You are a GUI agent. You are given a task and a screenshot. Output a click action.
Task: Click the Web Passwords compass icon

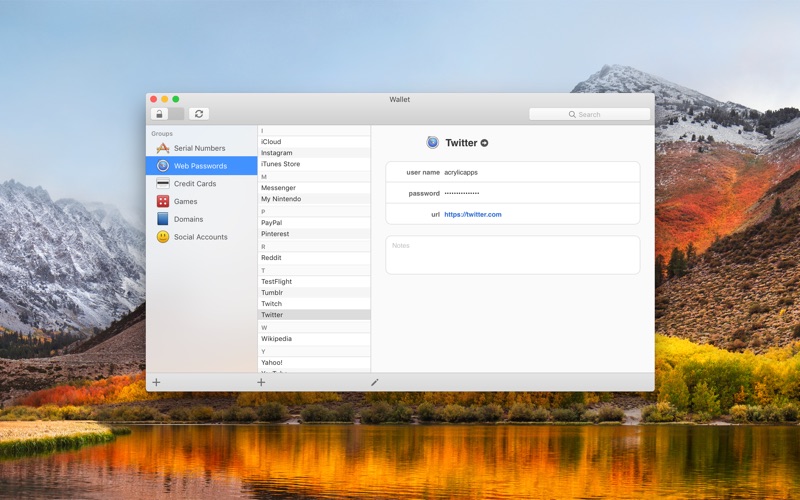163,166
